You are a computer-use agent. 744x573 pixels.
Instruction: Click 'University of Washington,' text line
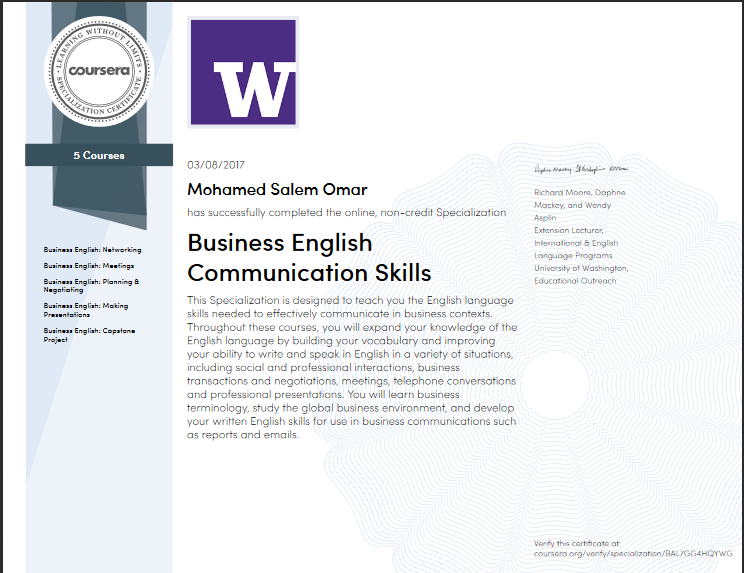(x=581, y=268)
